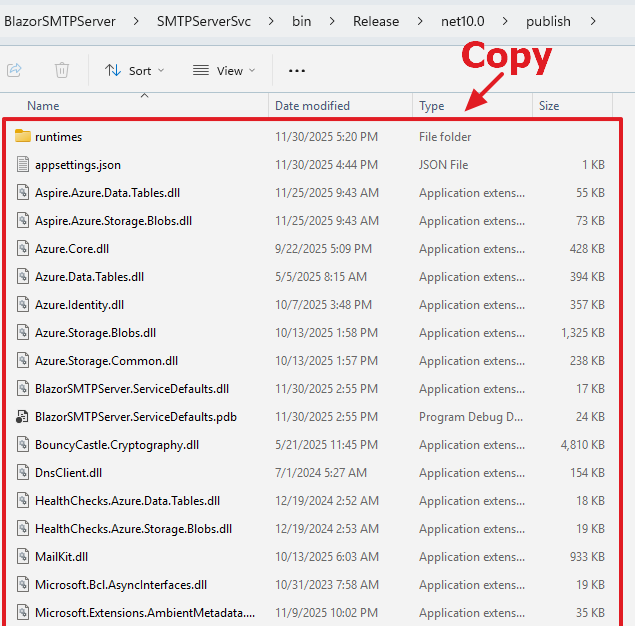
Task: Select the DnsClient.dll file icon
Action: (x=23, y=473)
